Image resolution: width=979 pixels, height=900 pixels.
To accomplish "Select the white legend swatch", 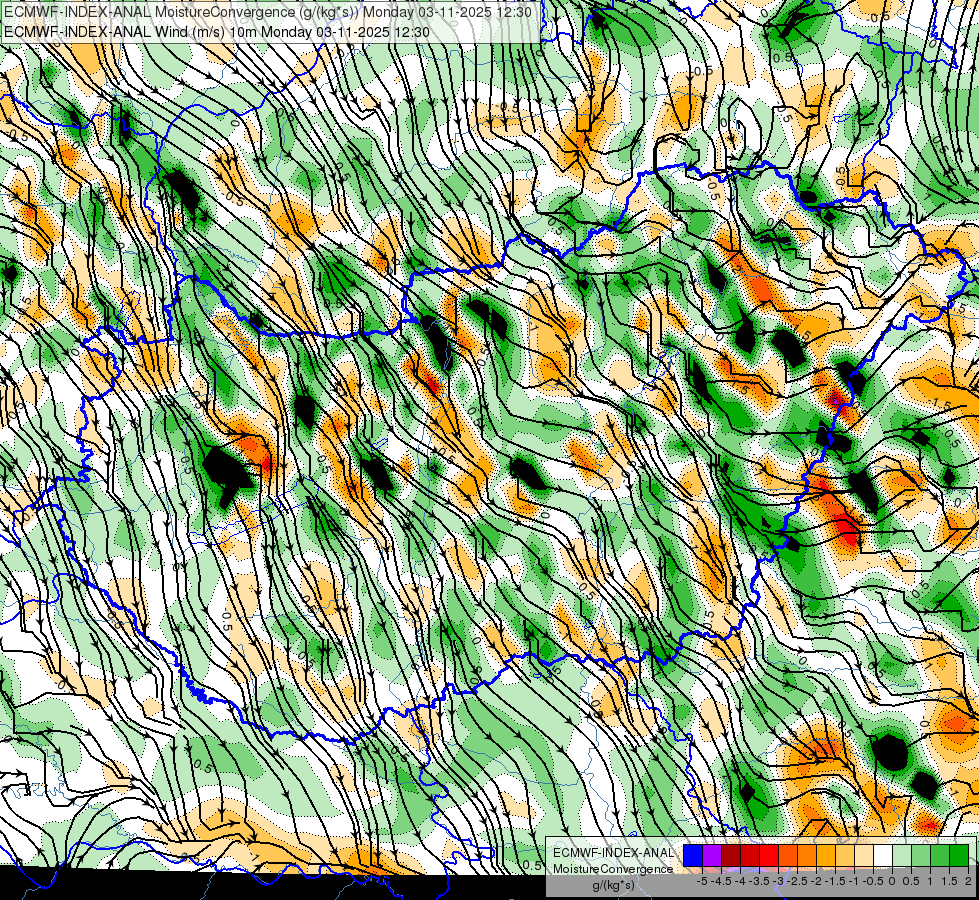I will 883,856.
